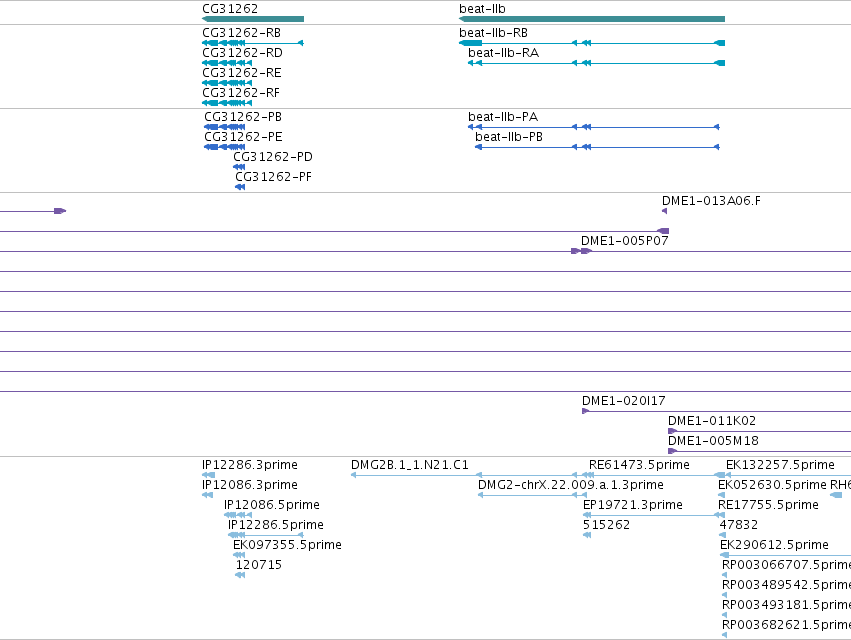The image size is (851, 640).
Task: Select the IP12286.3prime EST
Action: click(x=250, y=465)
